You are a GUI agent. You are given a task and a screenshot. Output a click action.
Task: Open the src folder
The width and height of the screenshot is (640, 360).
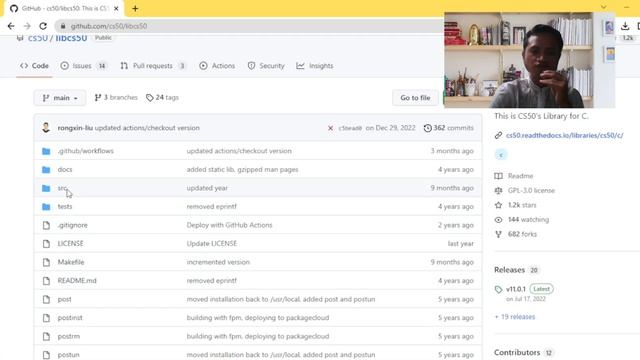[62, 188]
